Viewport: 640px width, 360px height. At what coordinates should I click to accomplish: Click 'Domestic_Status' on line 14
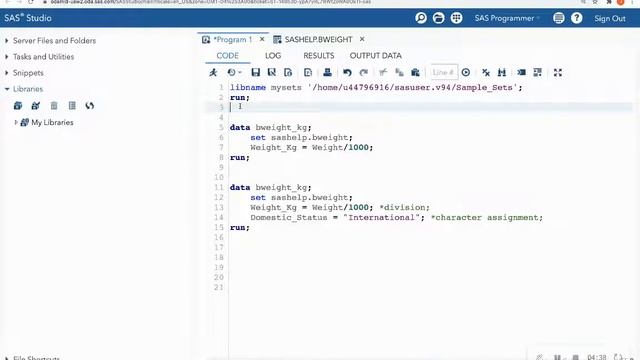(289, 218)
